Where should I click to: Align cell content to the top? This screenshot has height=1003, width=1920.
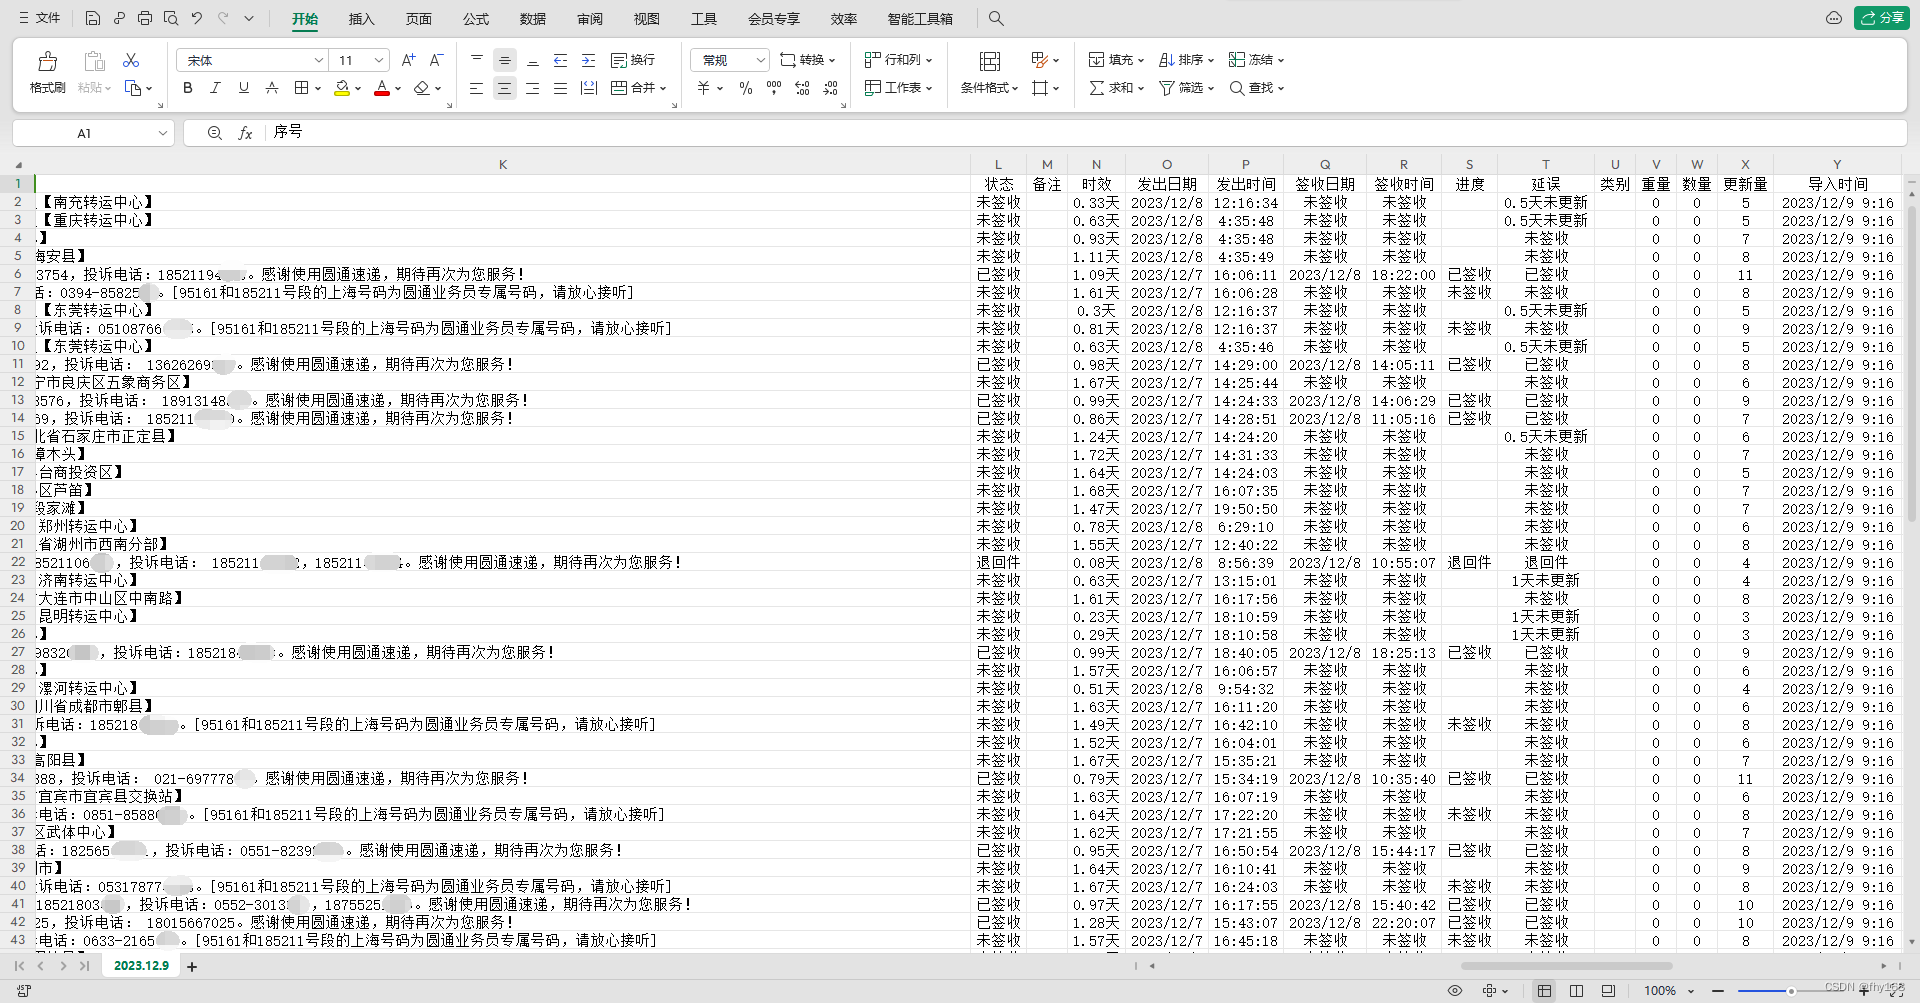pyautogui.click(x=477, y=60)
